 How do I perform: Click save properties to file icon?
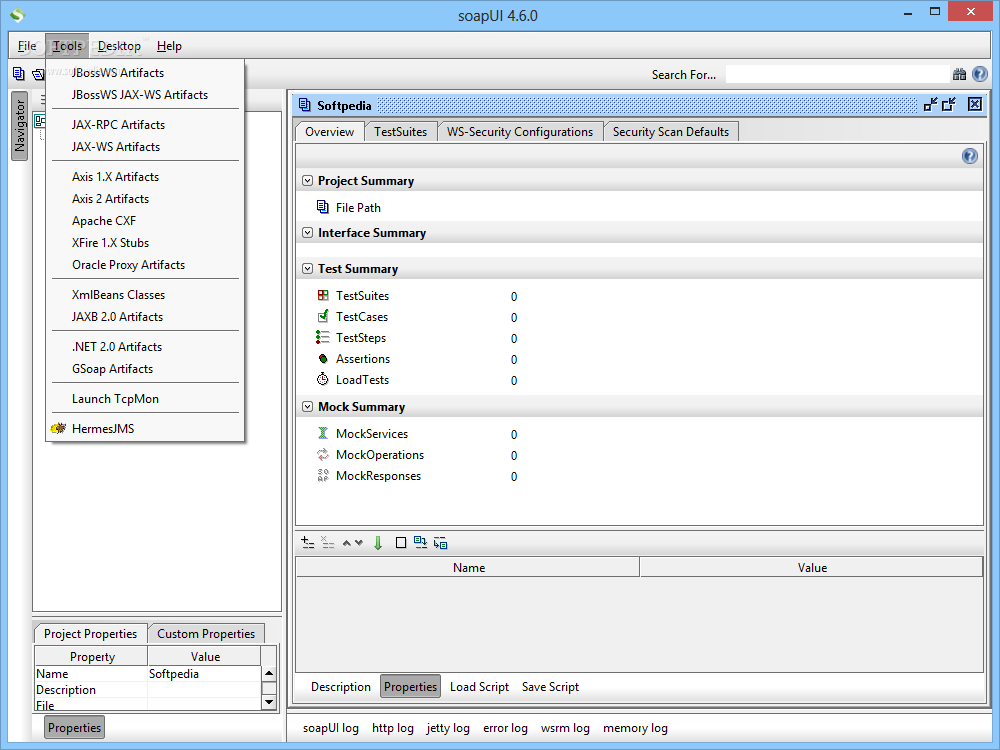440,543
